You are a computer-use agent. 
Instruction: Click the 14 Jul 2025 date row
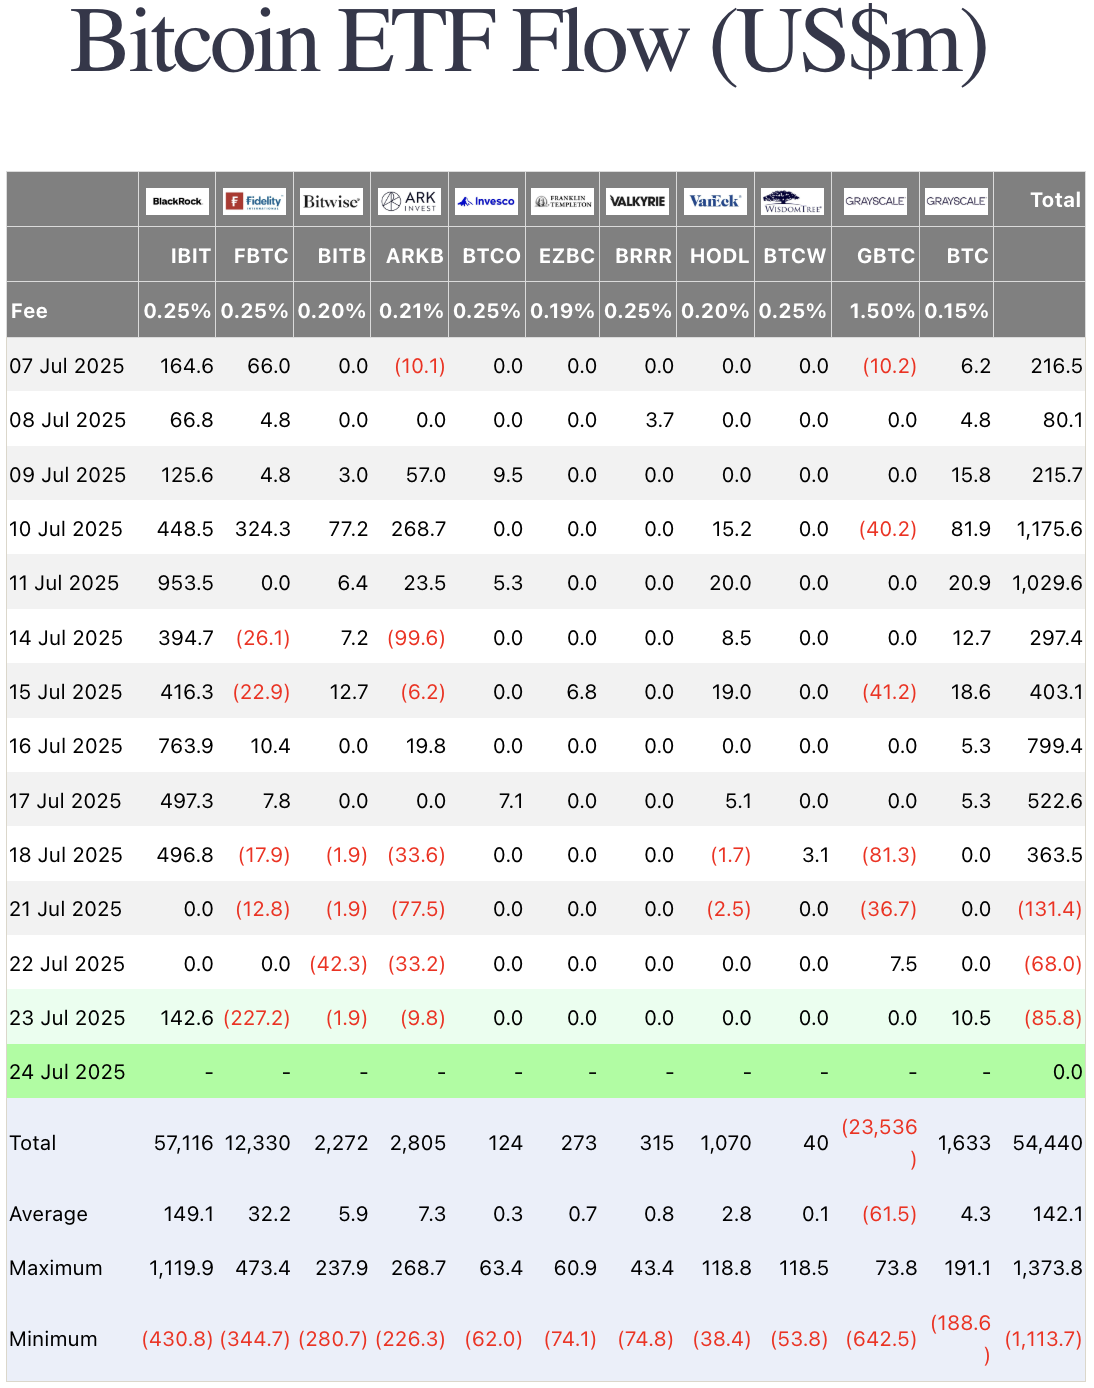click(x=66, y=638)
